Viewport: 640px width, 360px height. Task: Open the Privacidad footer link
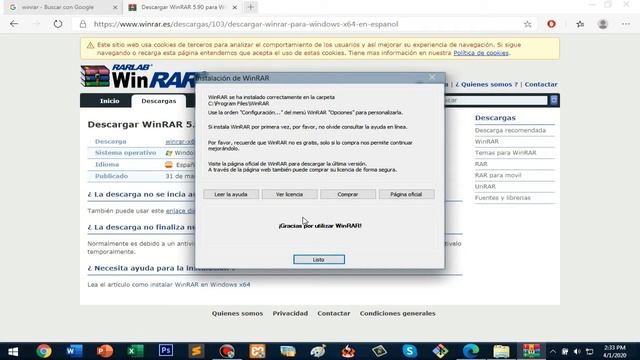pyautogui.click(x=290, y=313)
